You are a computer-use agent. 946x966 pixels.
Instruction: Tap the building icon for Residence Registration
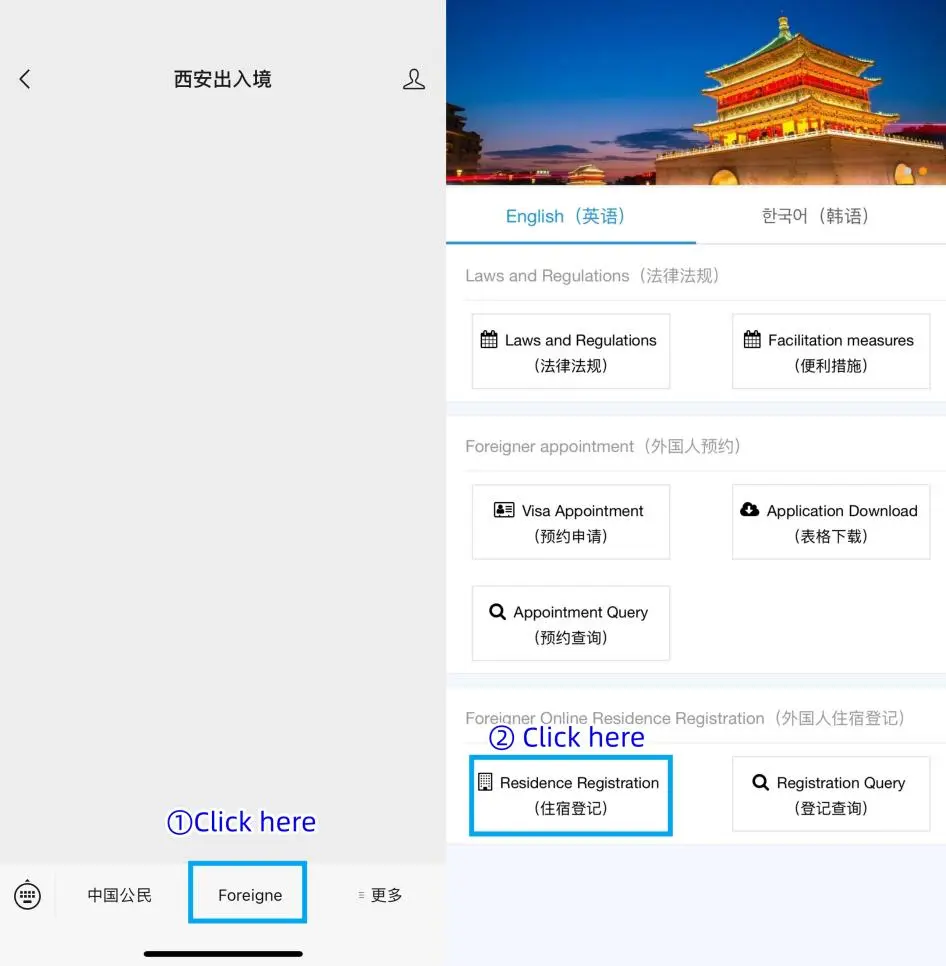click(485, 782)
